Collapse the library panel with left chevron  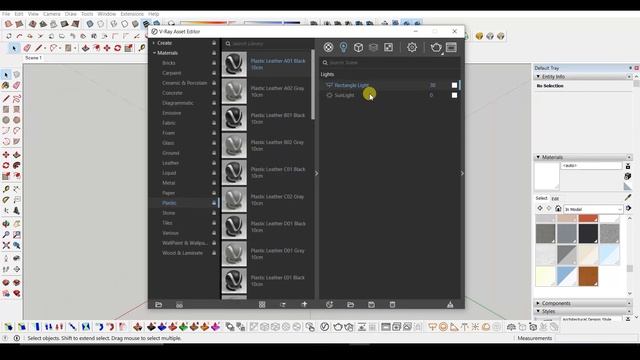317,173
